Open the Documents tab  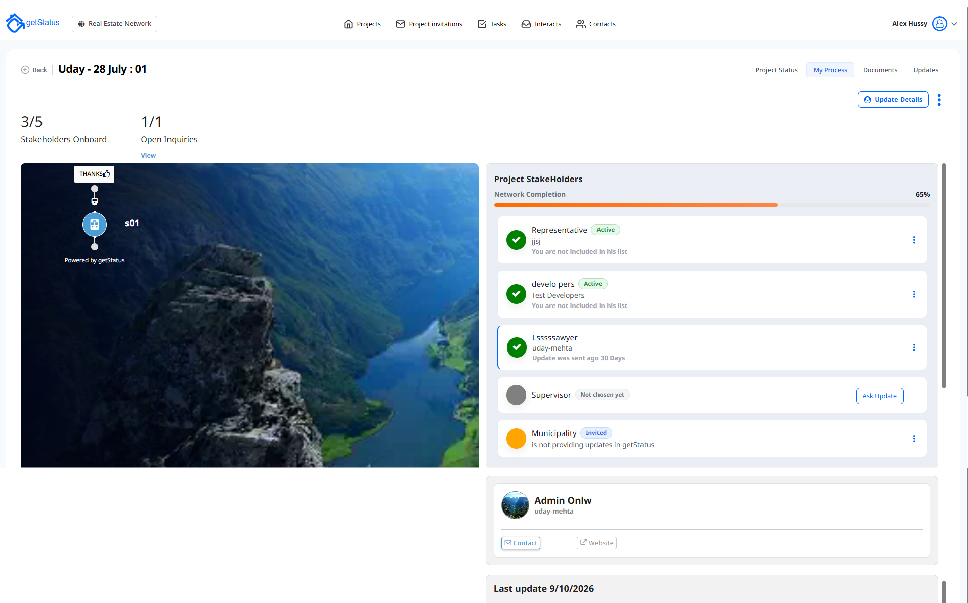click(880, 70)
